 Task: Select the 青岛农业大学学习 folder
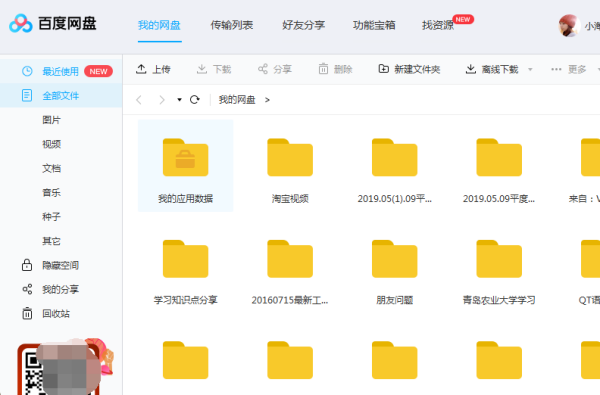coord(499,272)
